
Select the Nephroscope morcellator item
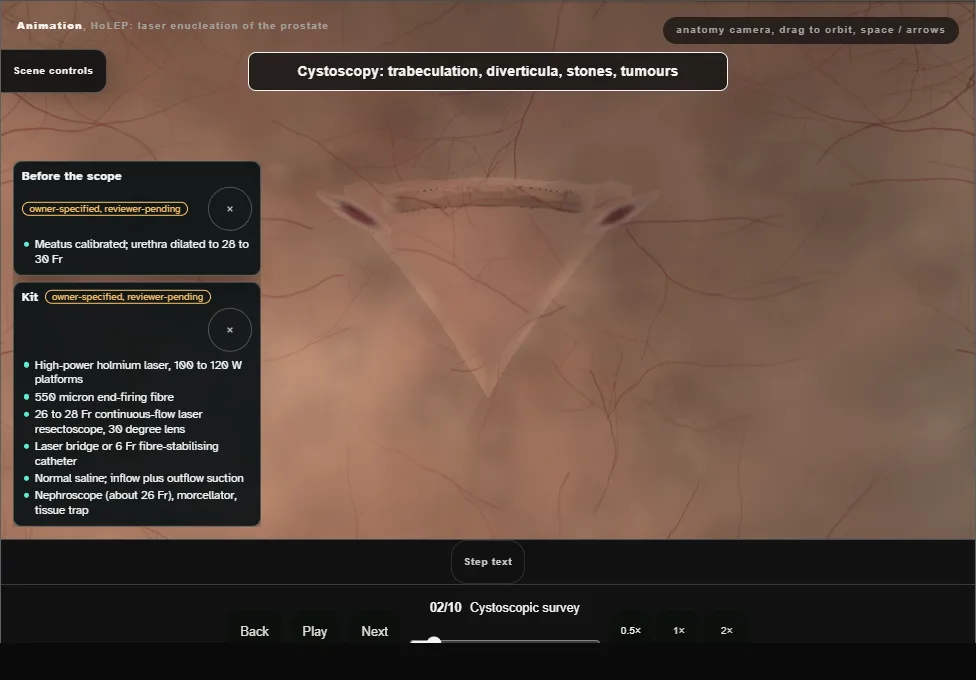136,503
